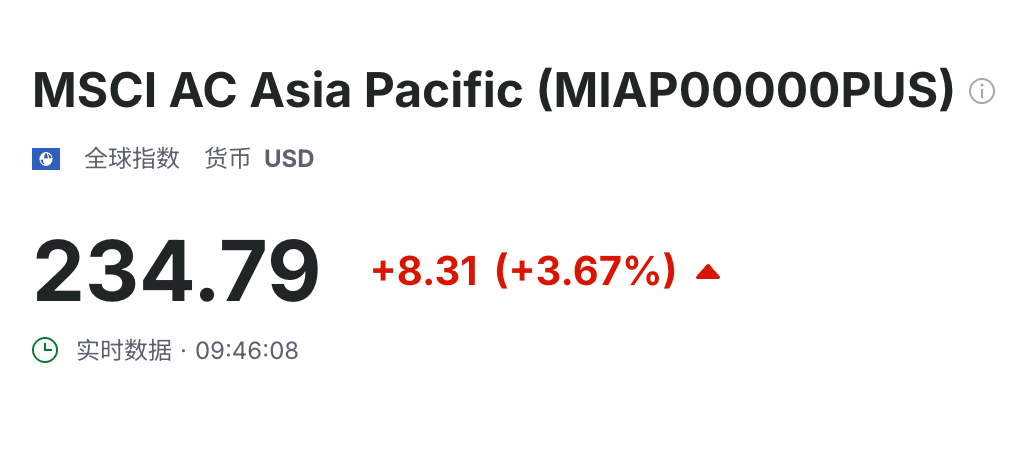
Task: Click the integer part 234 of the price
Action: coord(116,271)
